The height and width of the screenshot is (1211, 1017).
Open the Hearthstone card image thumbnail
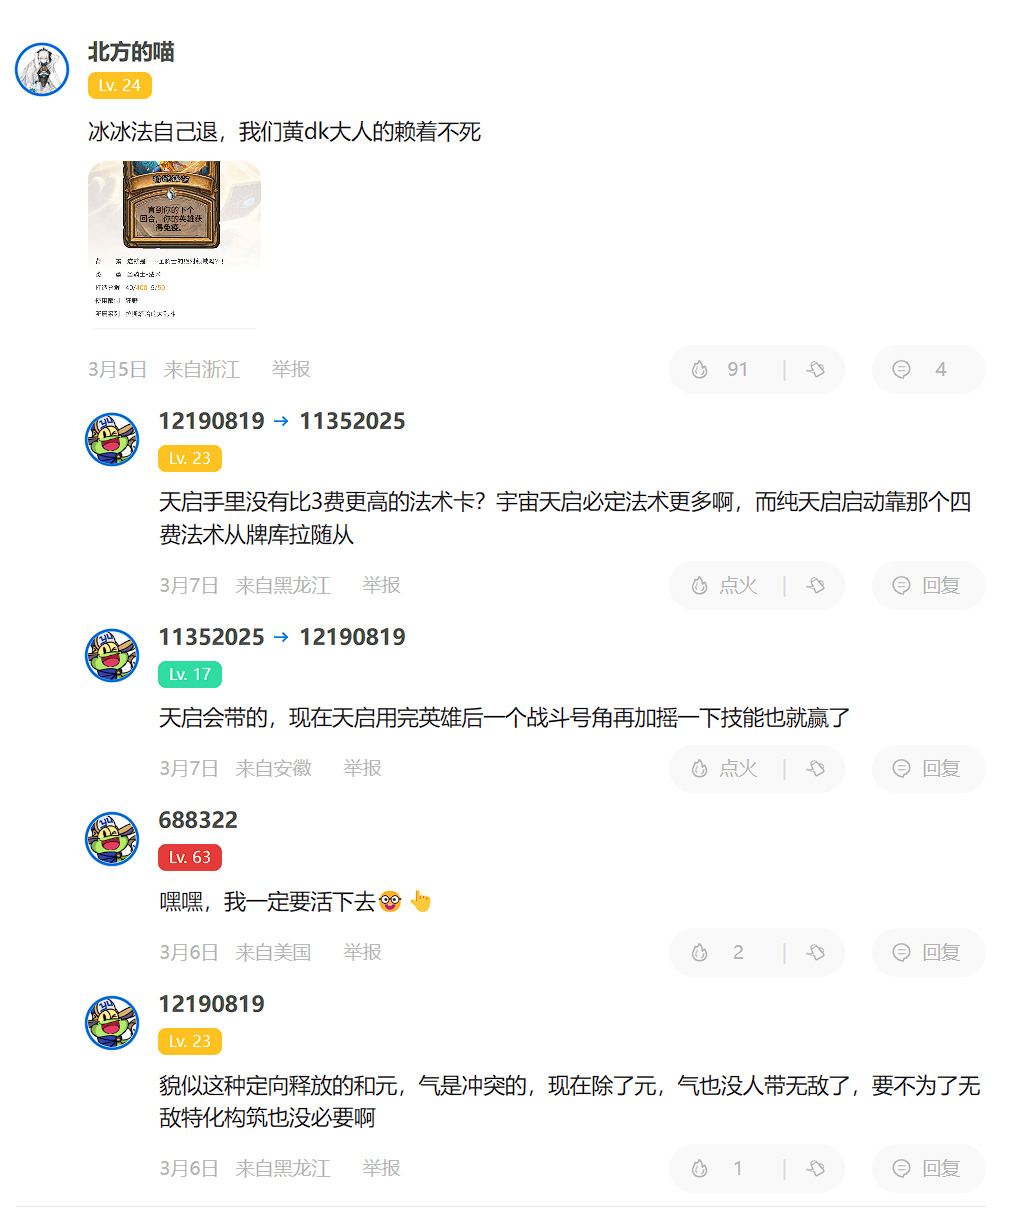[174, 245]
